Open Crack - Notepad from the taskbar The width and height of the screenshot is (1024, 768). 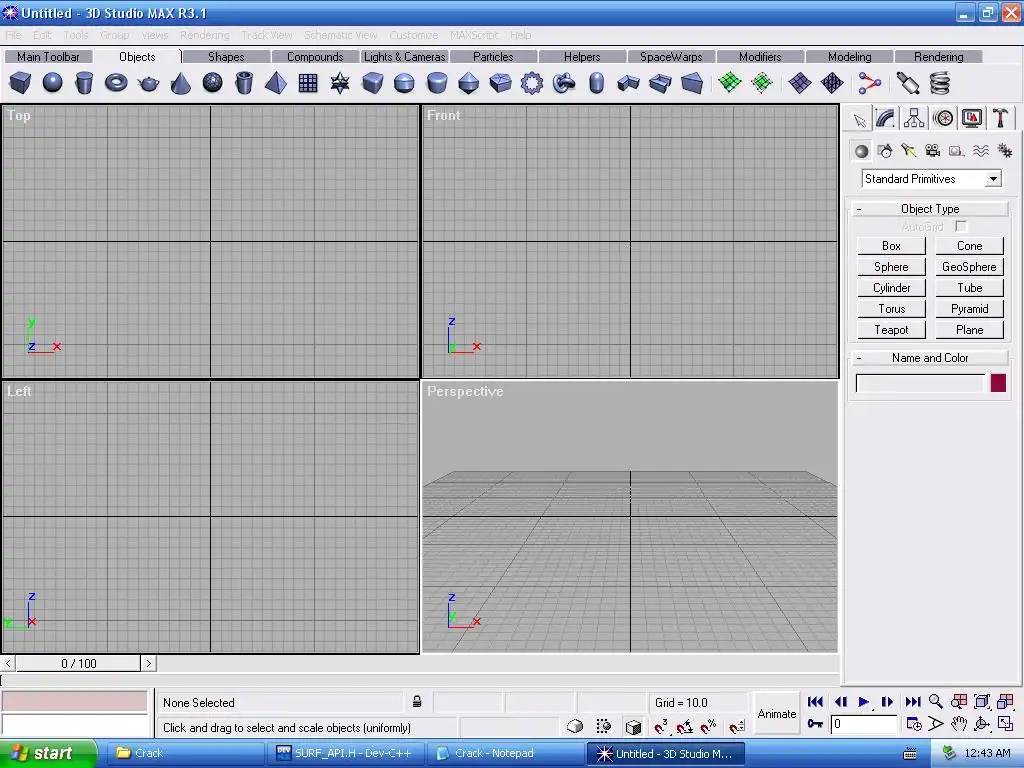[x=505, y=753]
